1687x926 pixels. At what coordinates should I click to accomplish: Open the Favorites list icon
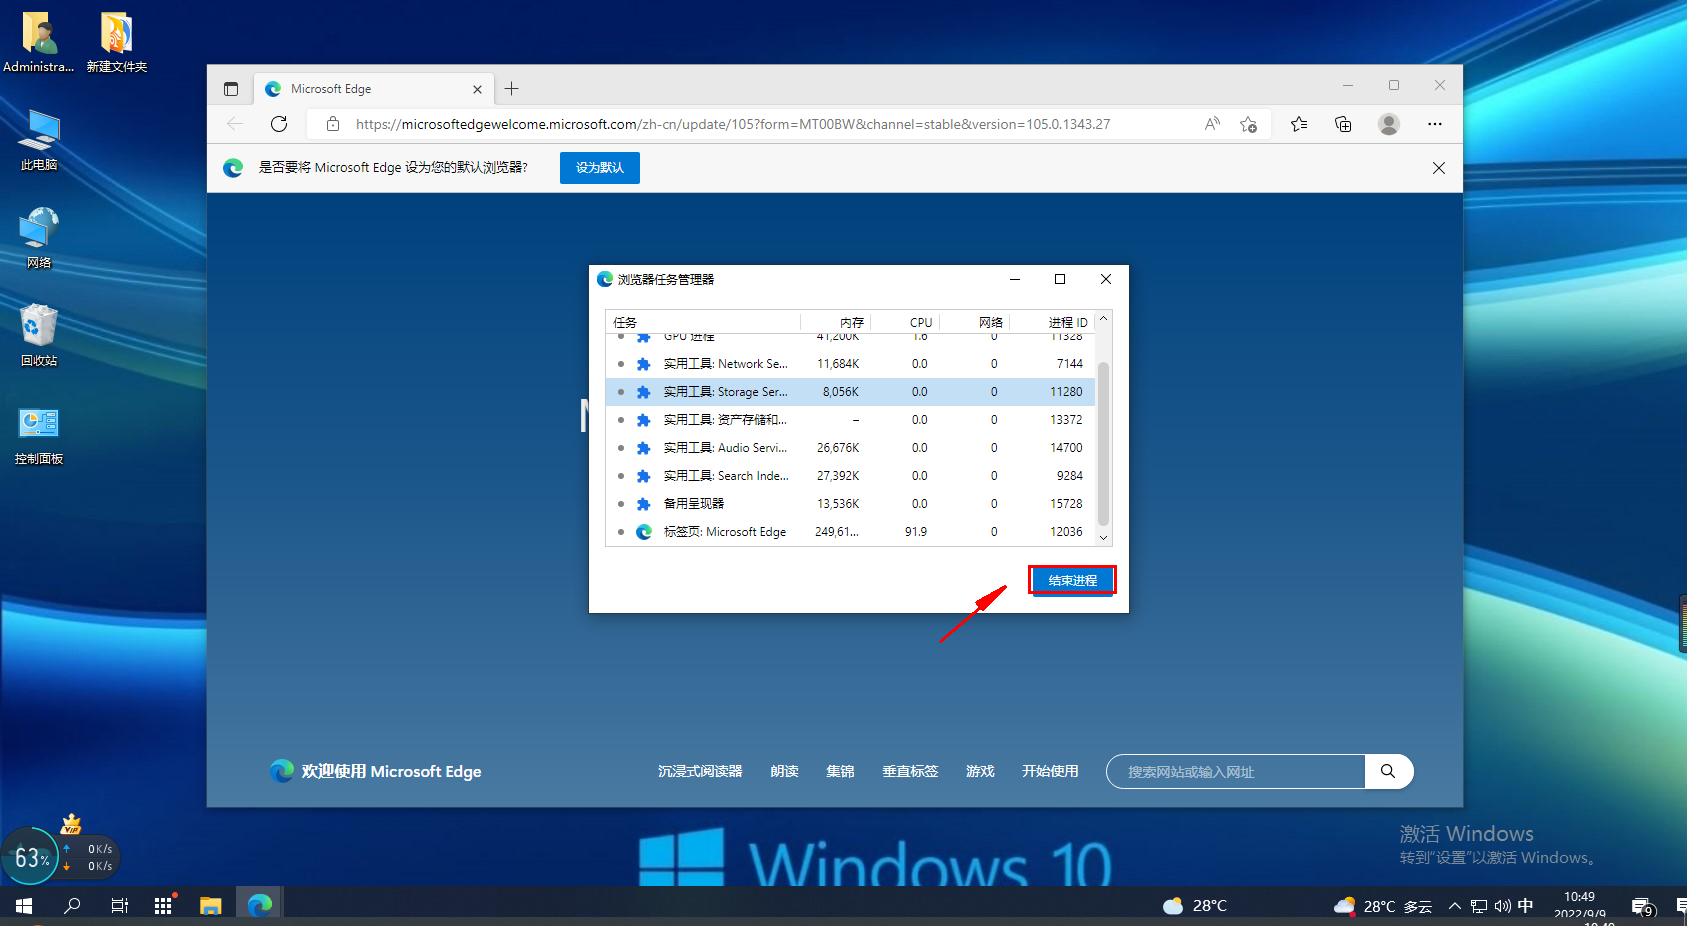1299,124
